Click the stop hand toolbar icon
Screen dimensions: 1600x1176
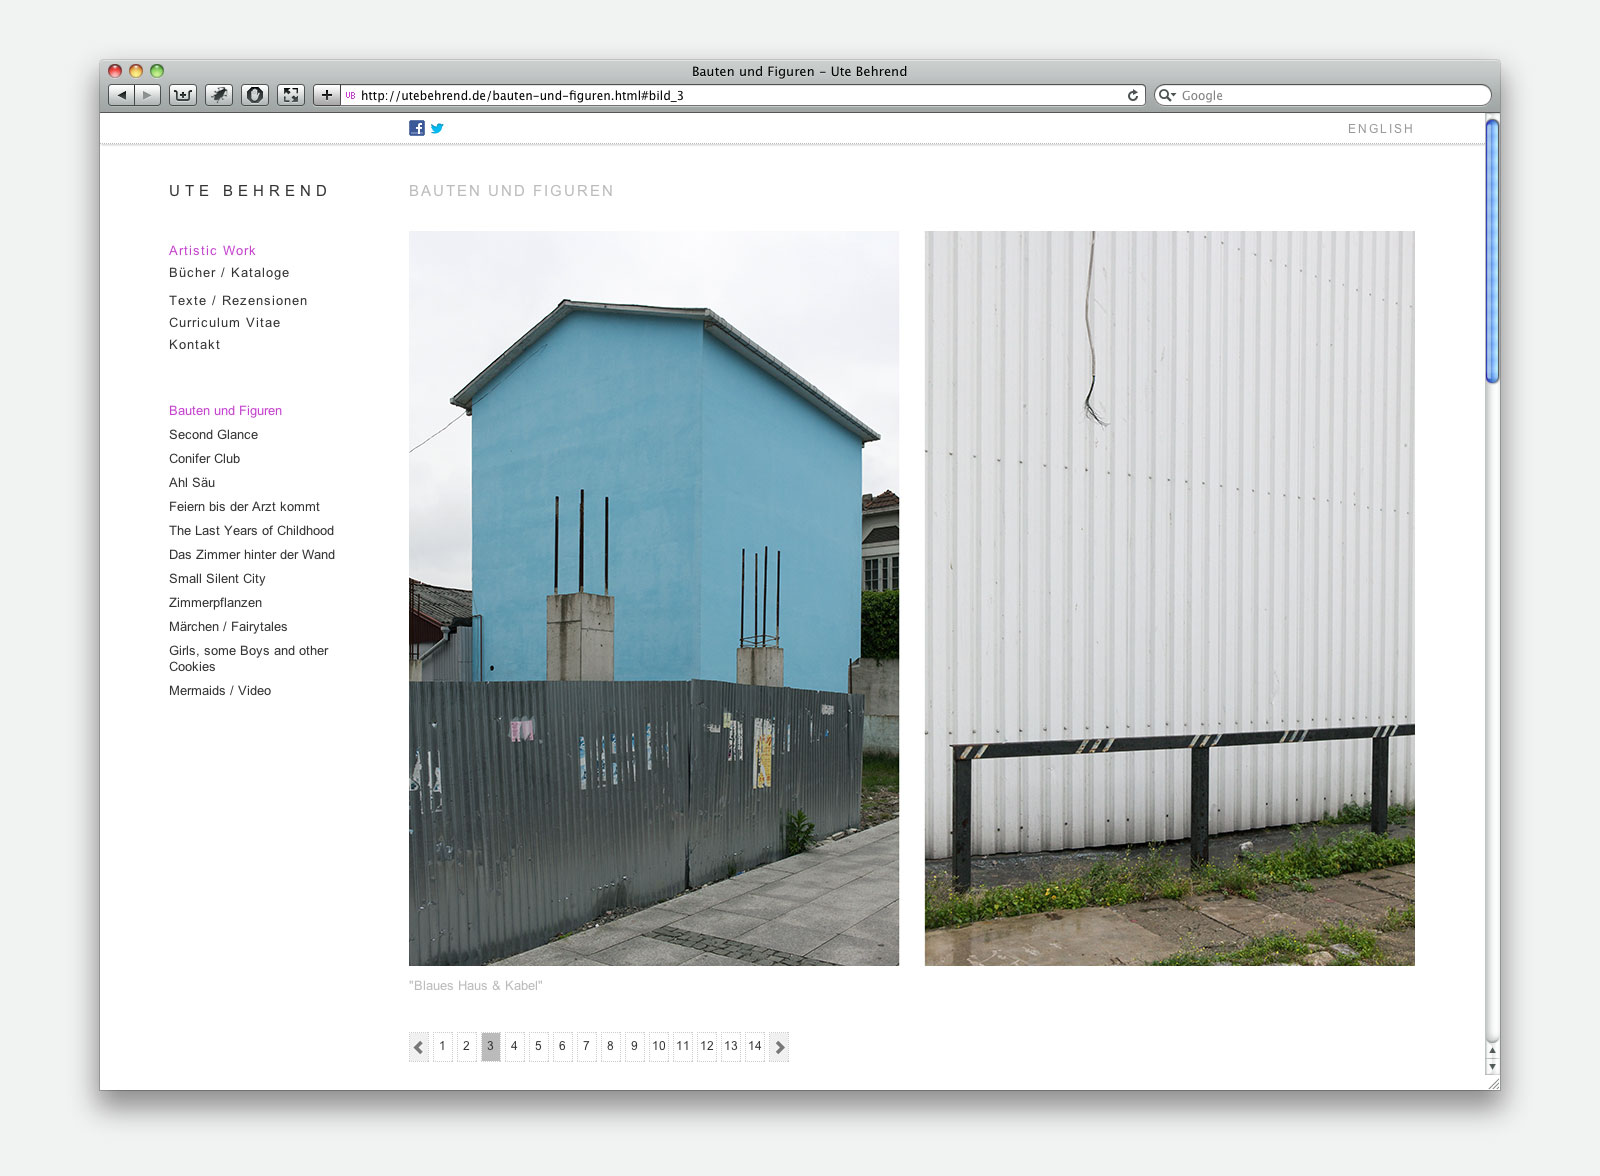tap(255, 95)
